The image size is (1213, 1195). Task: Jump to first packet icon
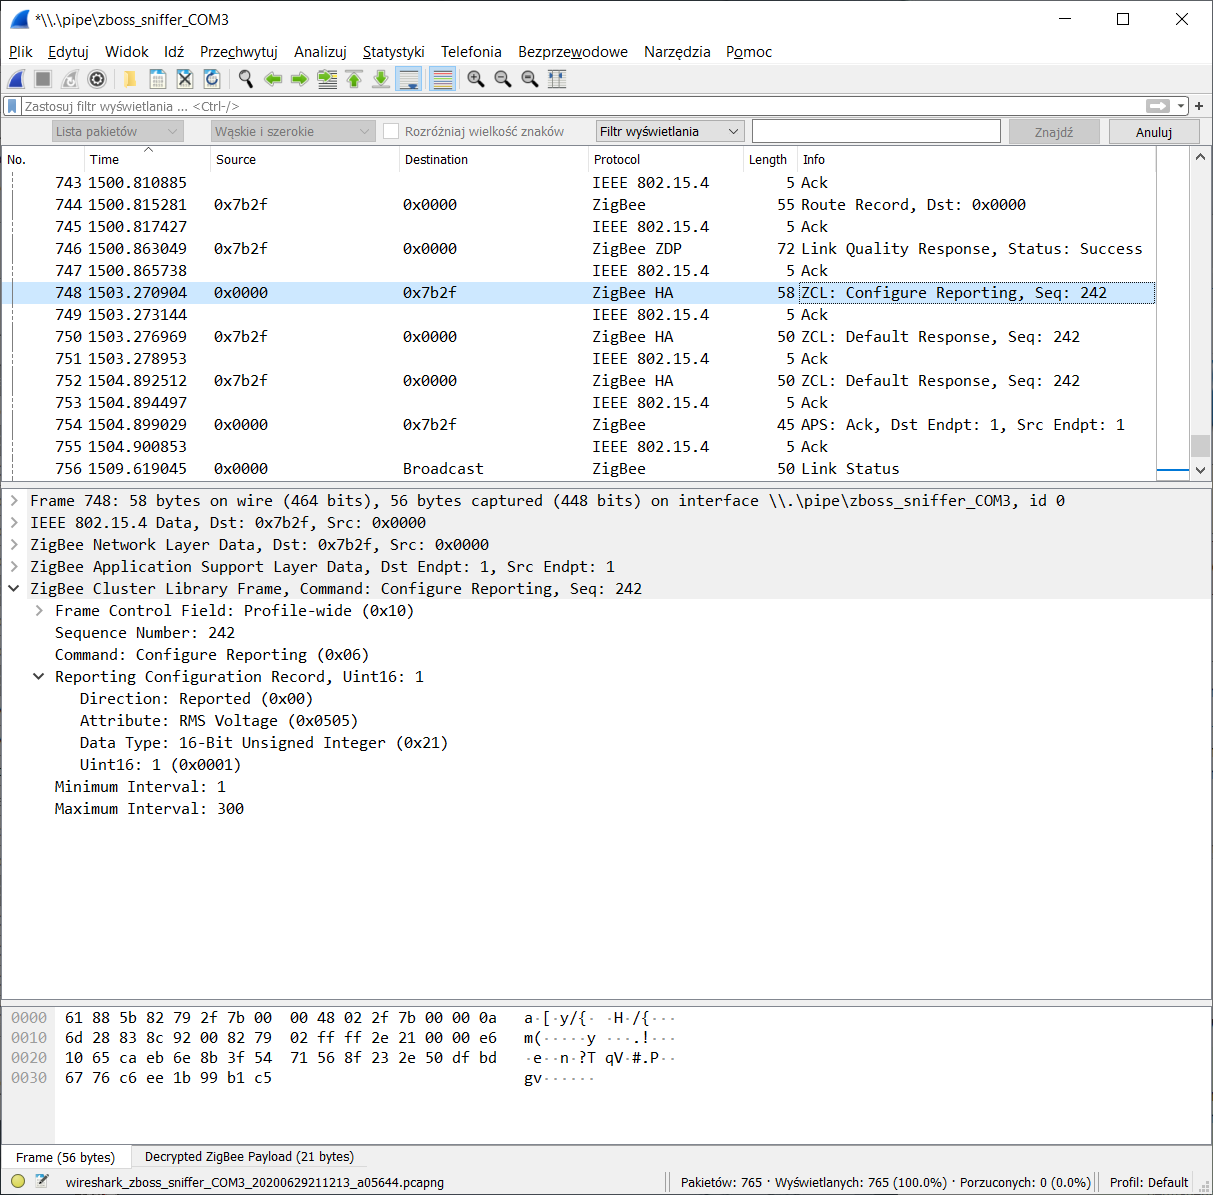353,79
